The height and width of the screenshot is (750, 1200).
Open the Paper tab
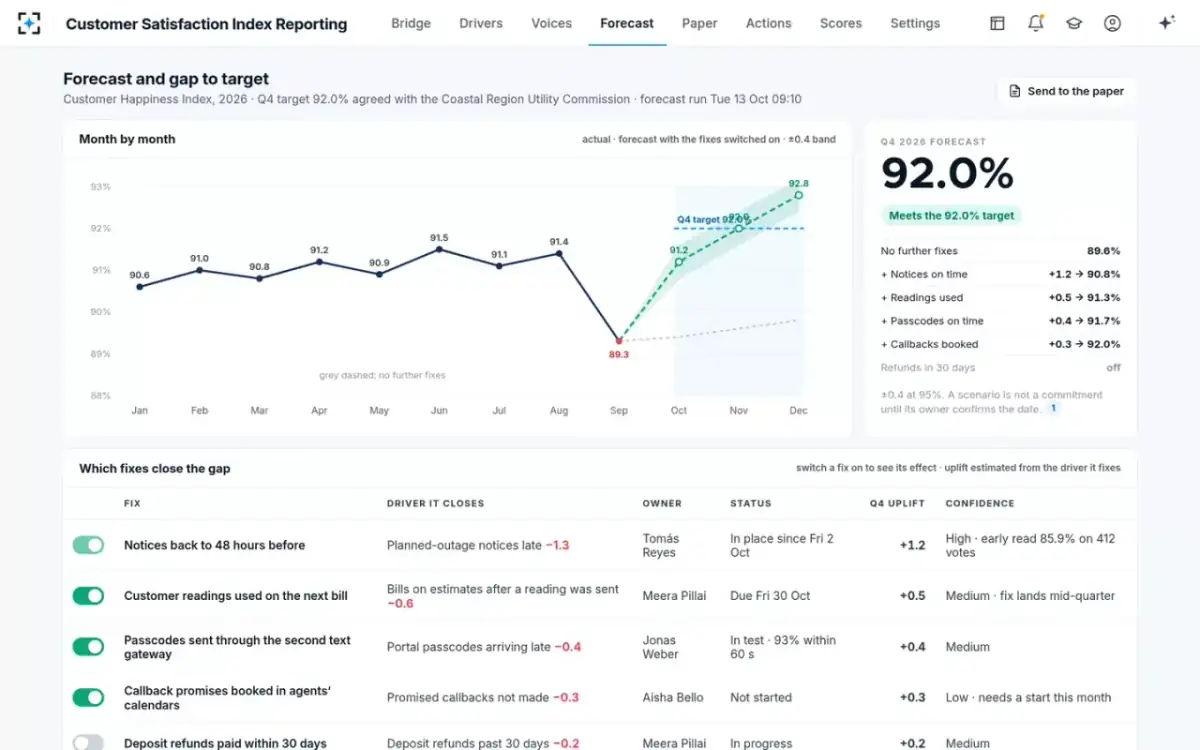tap(700, 23)
